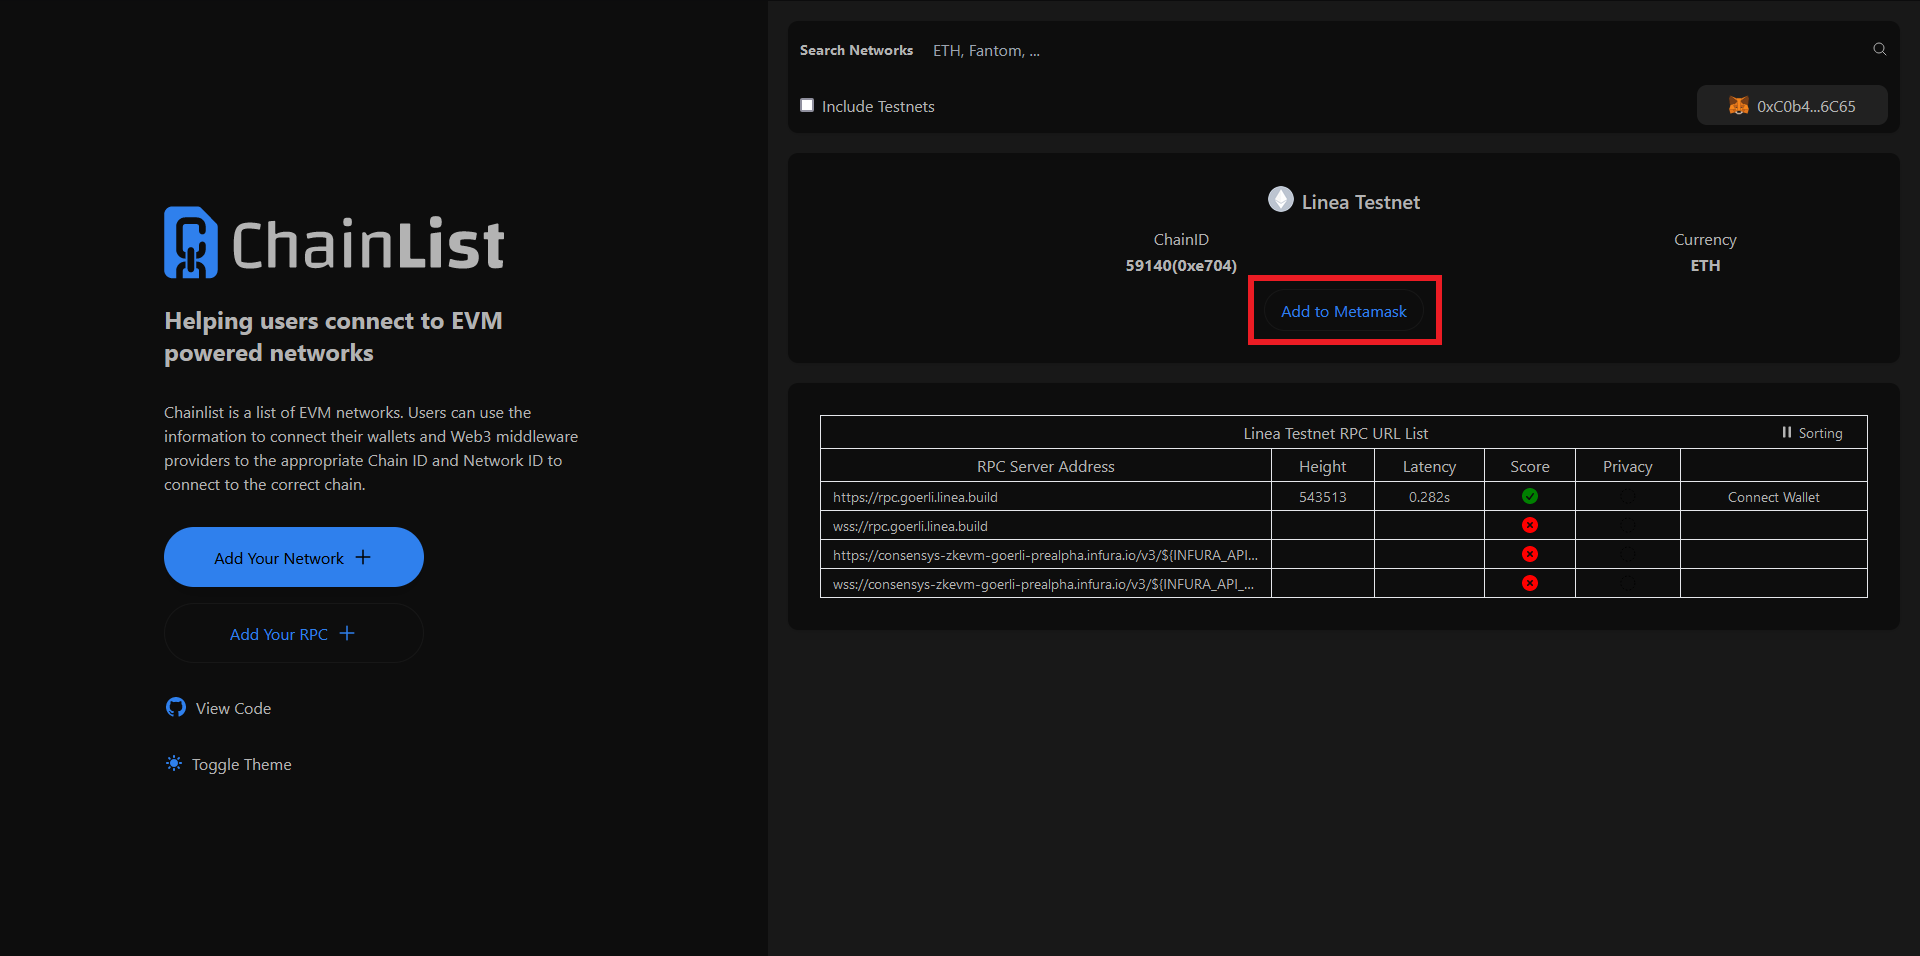
Task: Click the MetaMask fox icon
Action: point(1739,106)
